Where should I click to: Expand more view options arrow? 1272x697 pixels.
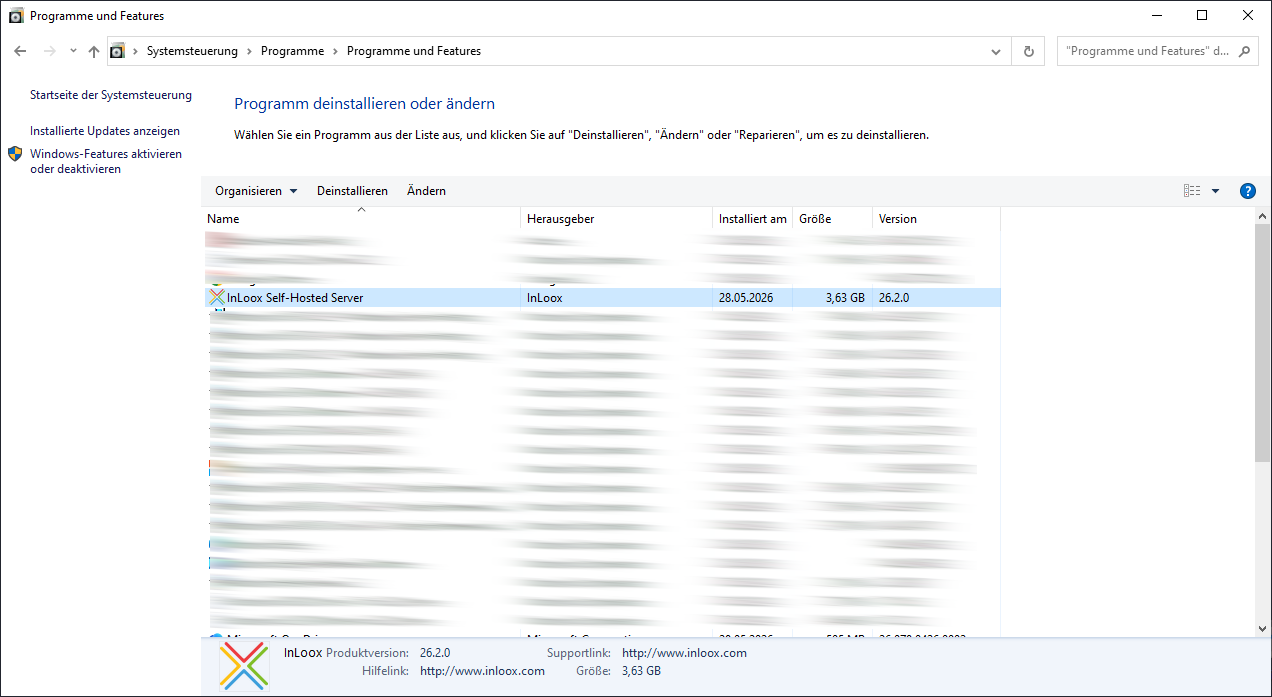1216,191
